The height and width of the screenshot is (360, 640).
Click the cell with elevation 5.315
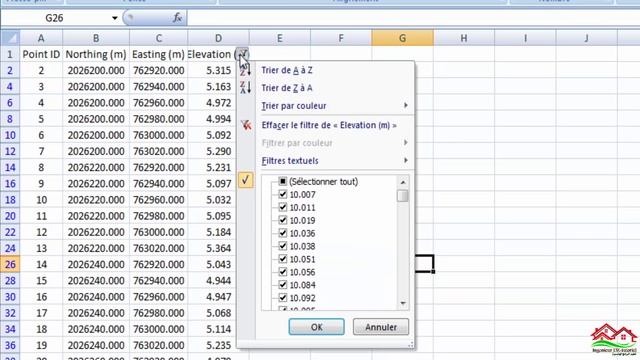(212, 71)
